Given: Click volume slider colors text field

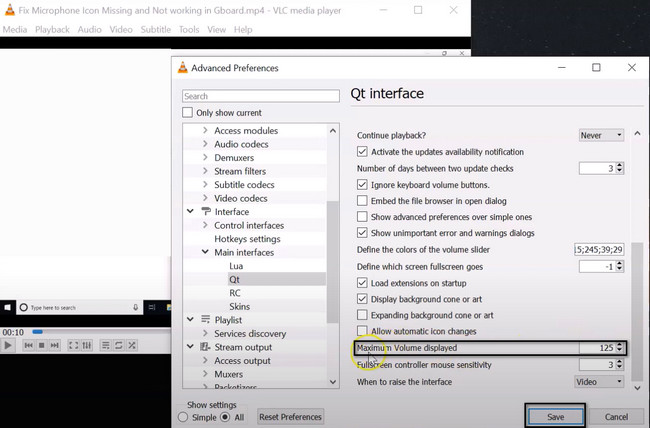Looking at the screenshot, I should coord(599,249).
